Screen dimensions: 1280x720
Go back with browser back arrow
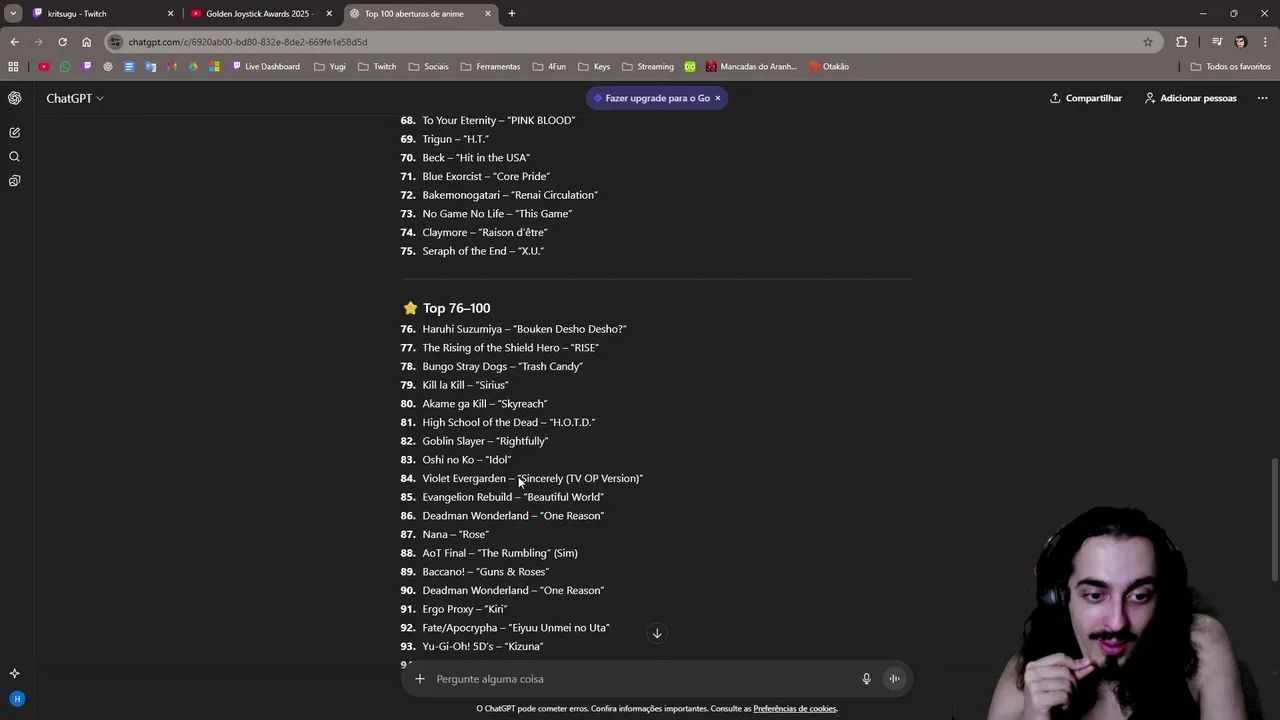coord(14,42)
